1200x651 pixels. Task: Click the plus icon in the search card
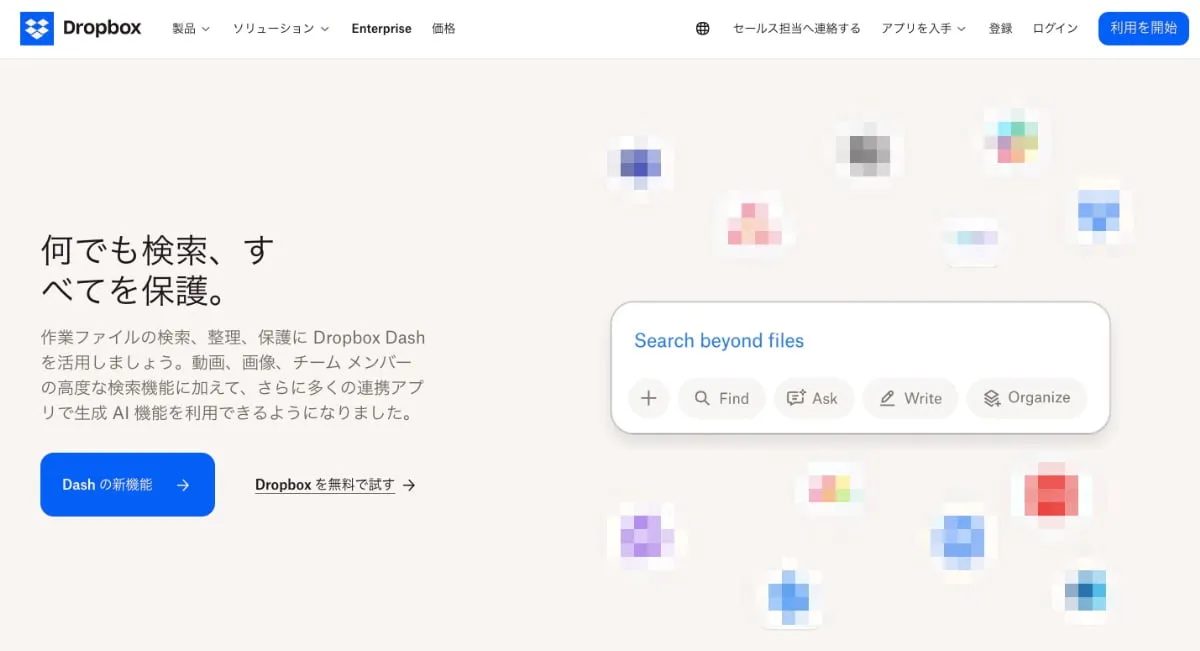pyautogui.click(x=648, y=398)
